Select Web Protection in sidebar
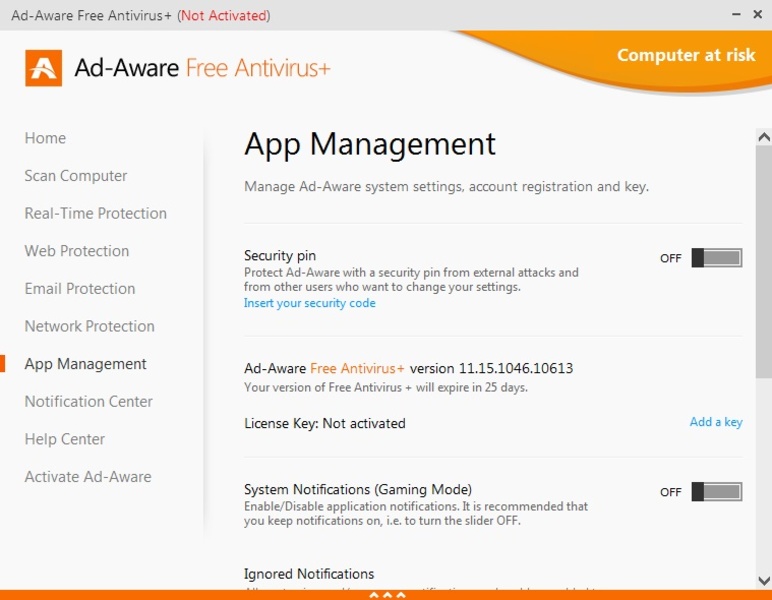This screenshot has width=772, height=600. click(77, 251)
